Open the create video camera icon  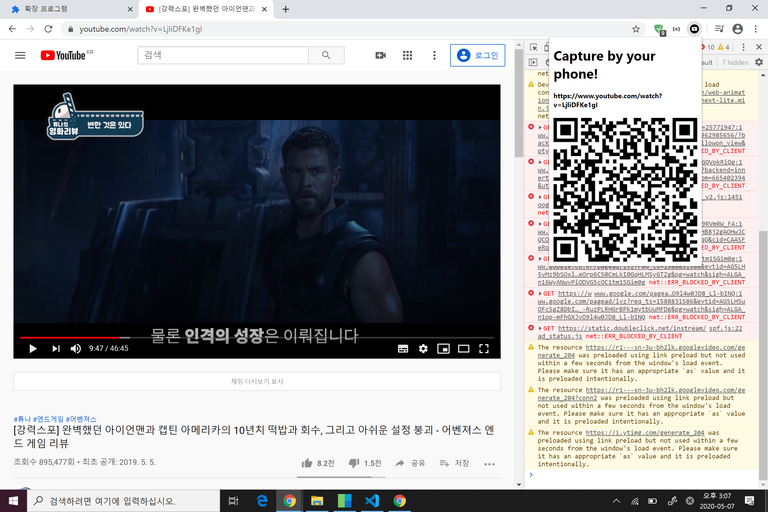tap(381, 55)
